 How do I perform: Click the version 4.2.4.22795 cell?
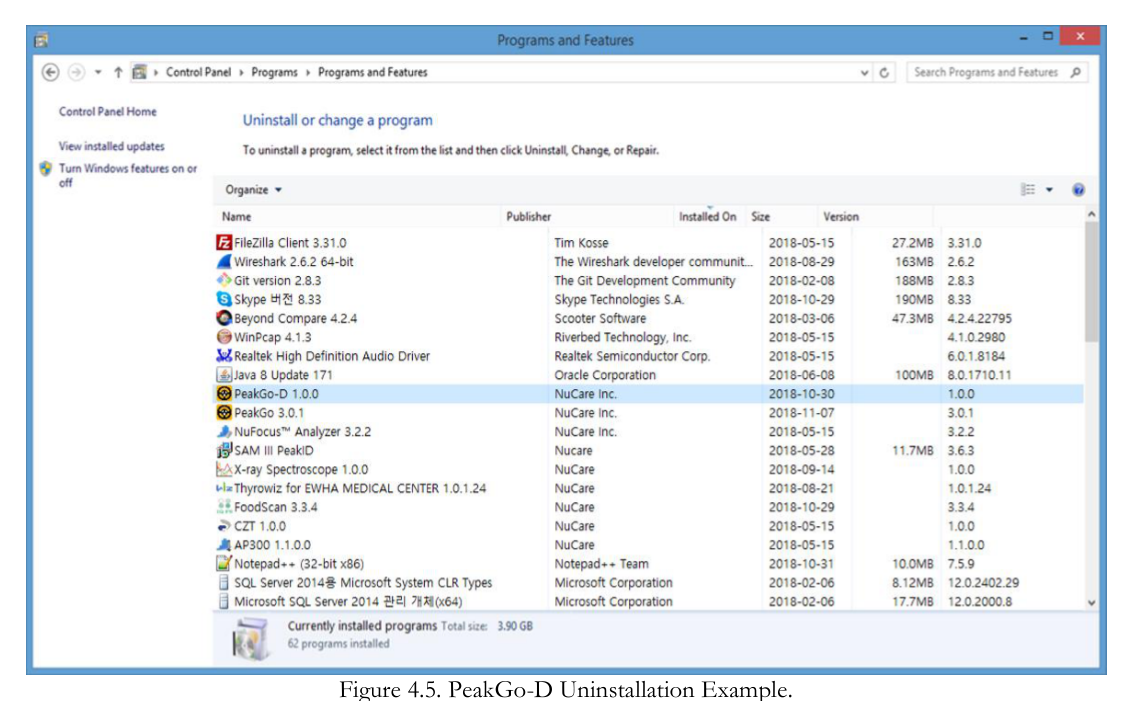pyautogui.click(x=980, y=318)
